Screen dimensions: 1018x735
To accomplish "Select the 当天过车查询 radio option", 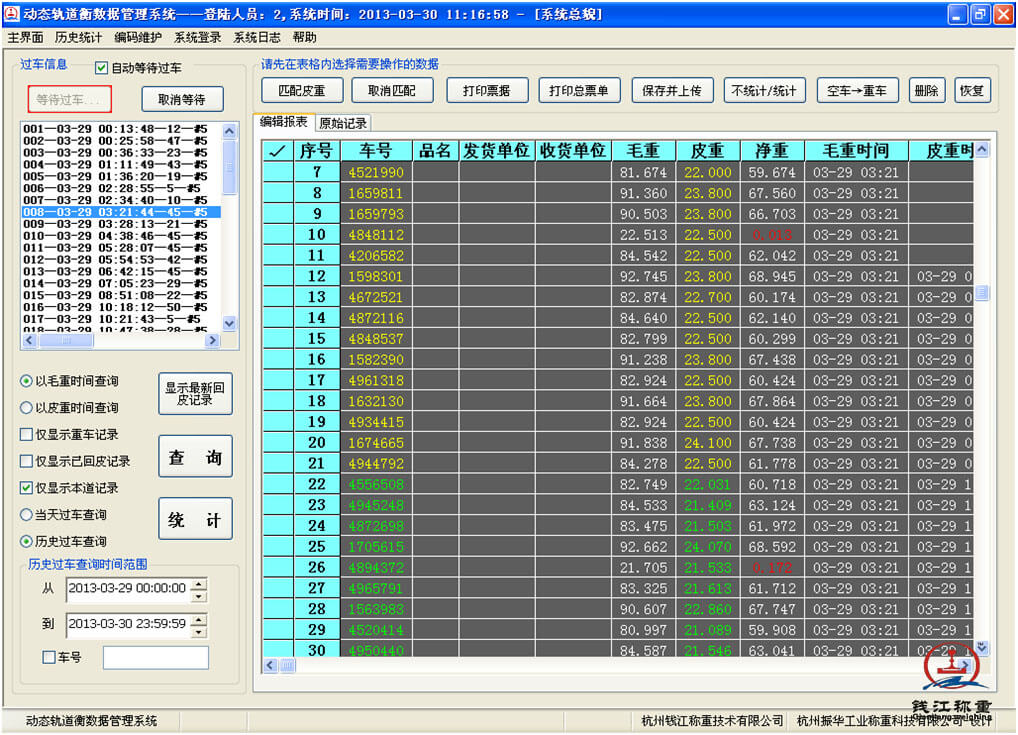I will click(x=26, y=515).
